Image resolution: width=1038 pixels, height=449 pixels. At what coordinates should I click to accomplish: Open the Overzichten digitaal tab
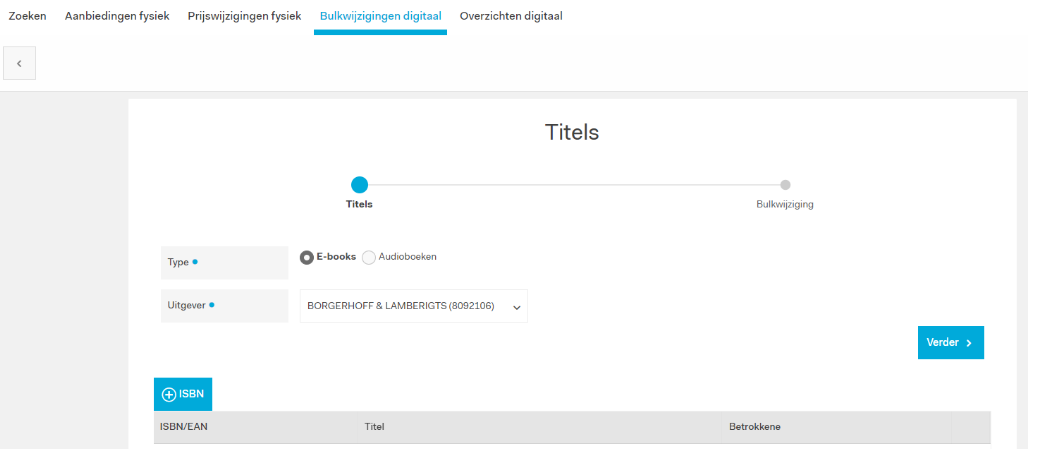click(511, 16)
